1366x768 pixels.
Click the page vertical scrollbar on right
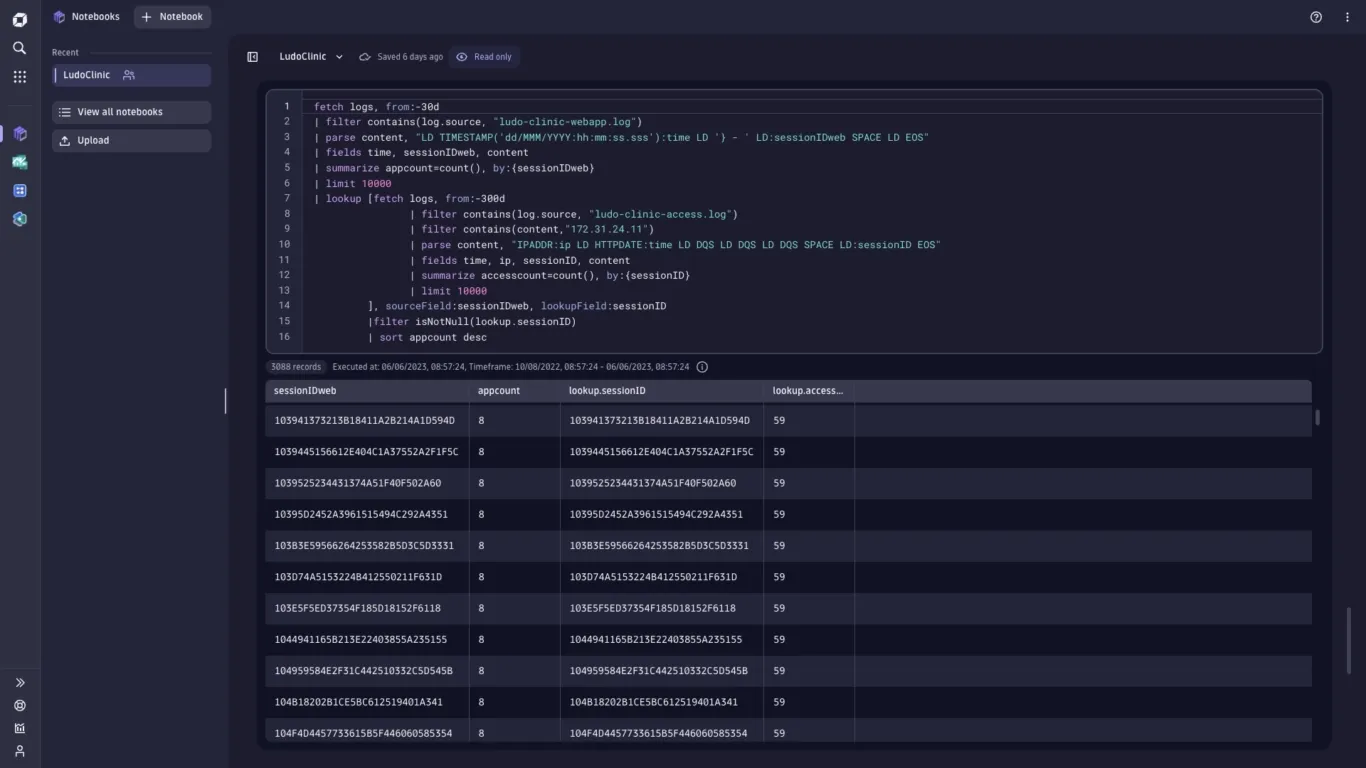[x=1349, y=640]
